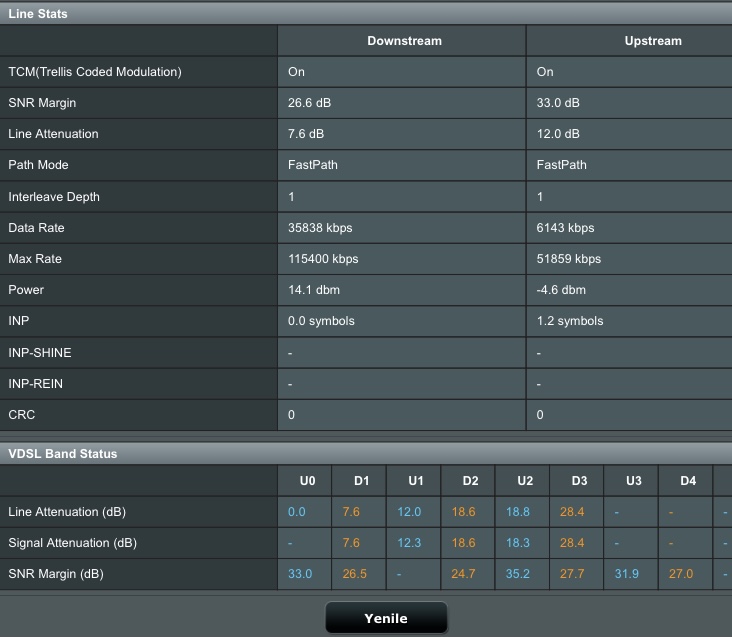Select U0 Line Attenuation value 0.0
Screen dimensions: 732x637
[296, 512]
